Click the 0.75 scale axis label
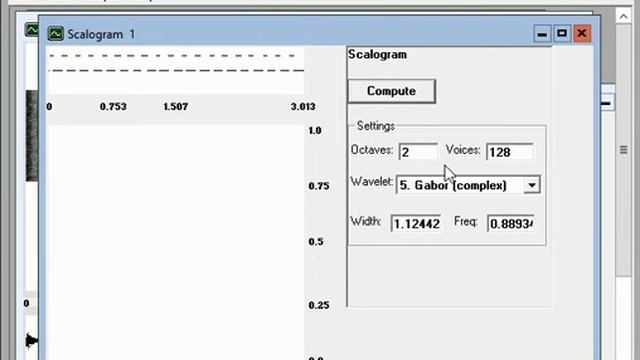 point(319,186)
